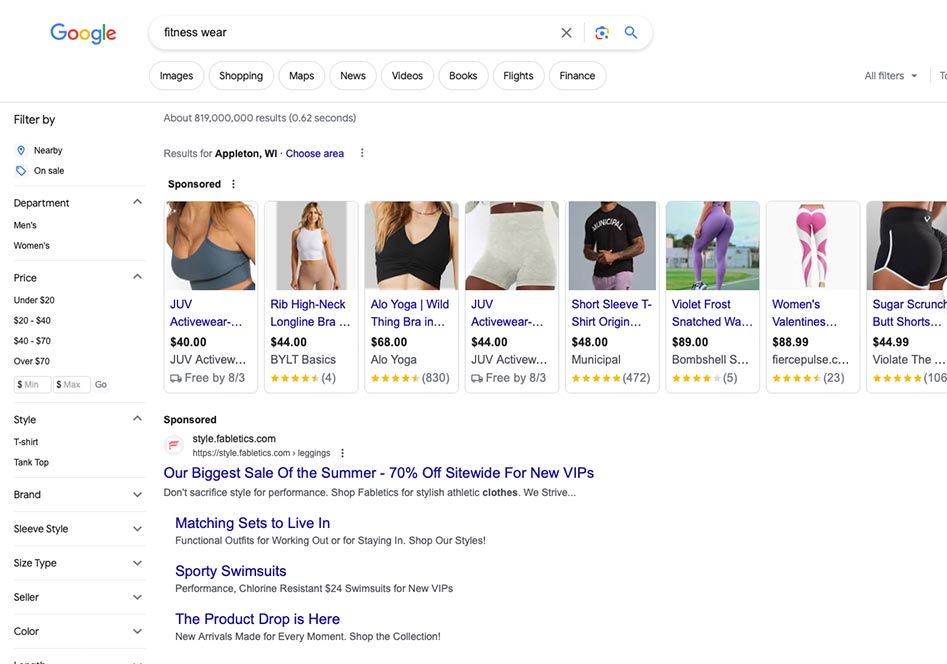The height and width of the screenshot is (664, 947).
Task: Filter price $20 - $40
Action: point(32,321)
